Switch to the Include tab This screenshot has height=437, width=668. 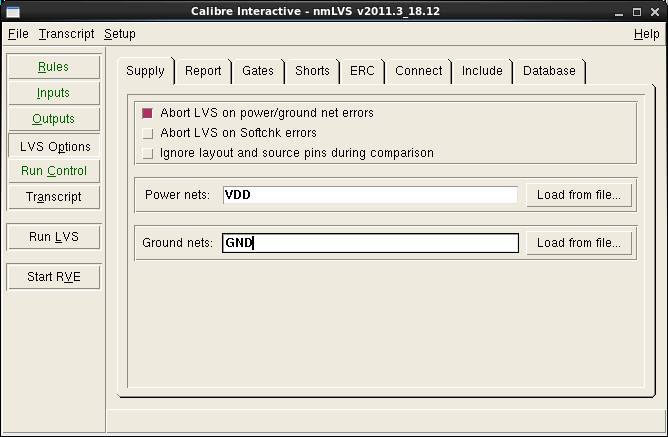pos(482,71)
